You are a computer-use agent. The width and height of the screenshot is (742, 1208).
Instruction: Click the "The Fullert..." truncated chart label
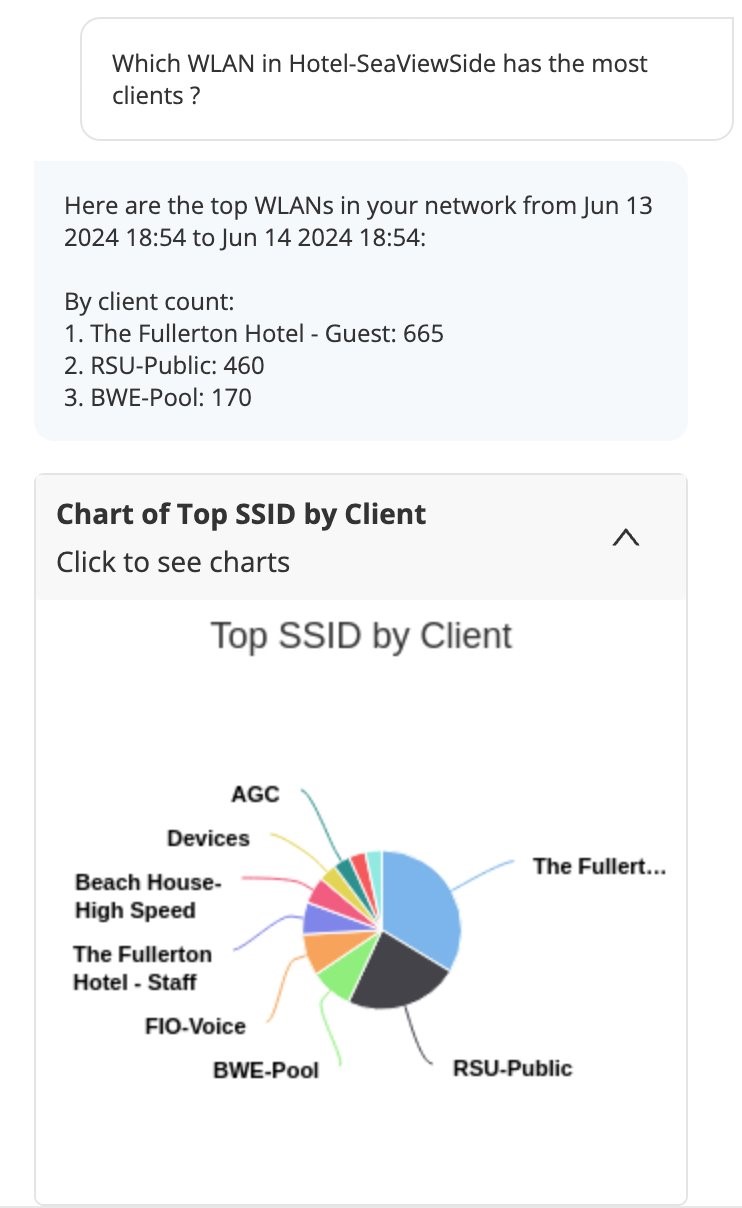[599, 866]
